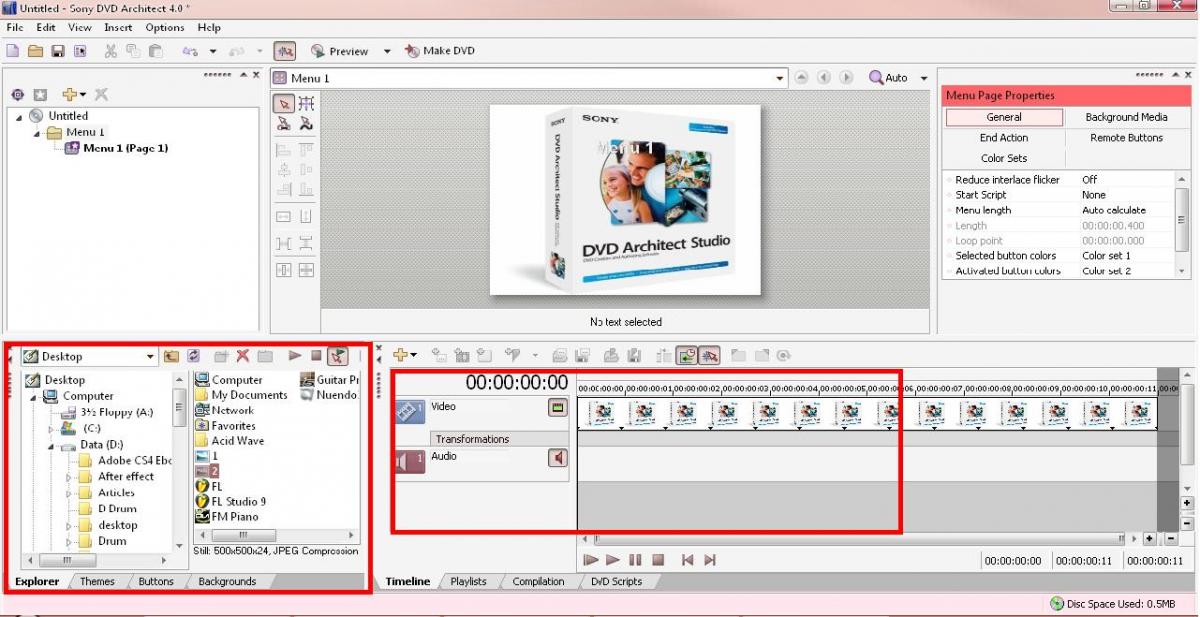The height and width of the screenshot is (617, 1200).
Task: Open the Zoom Auto dropdown arrow
Action: click(924, 78)
